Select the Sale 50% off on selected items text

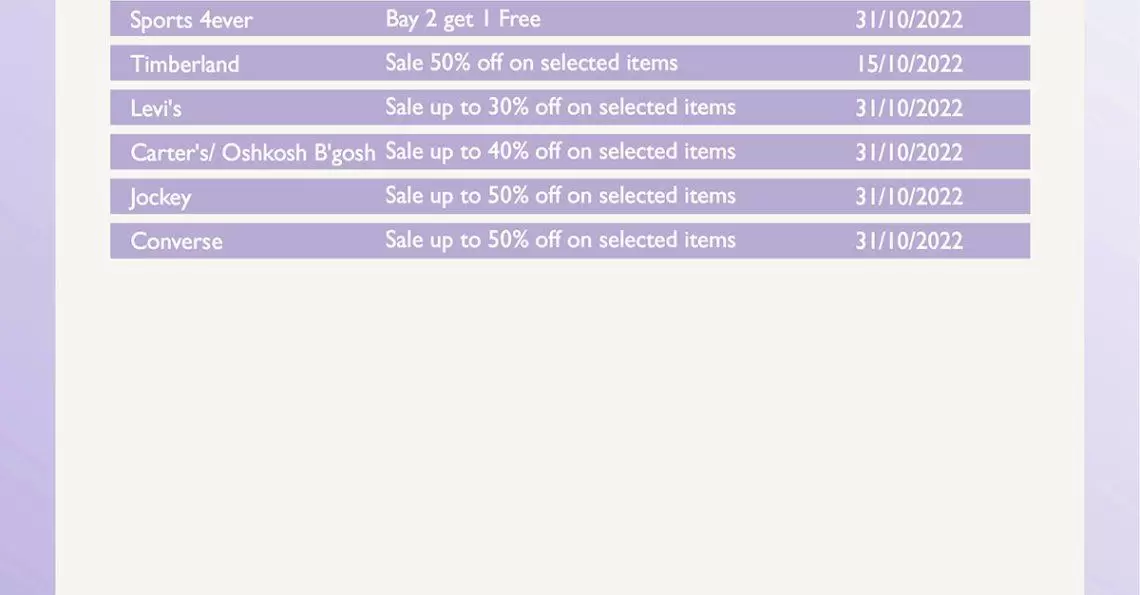531,63
